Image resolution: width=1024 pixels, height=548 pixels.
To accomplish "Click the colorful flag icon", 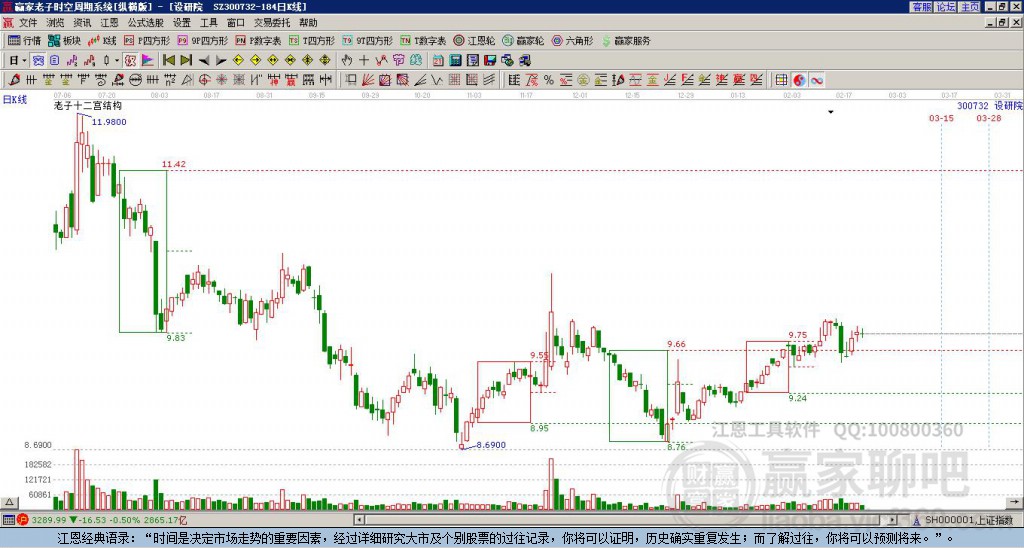I will pyautogui.click(x=148, y=61).
